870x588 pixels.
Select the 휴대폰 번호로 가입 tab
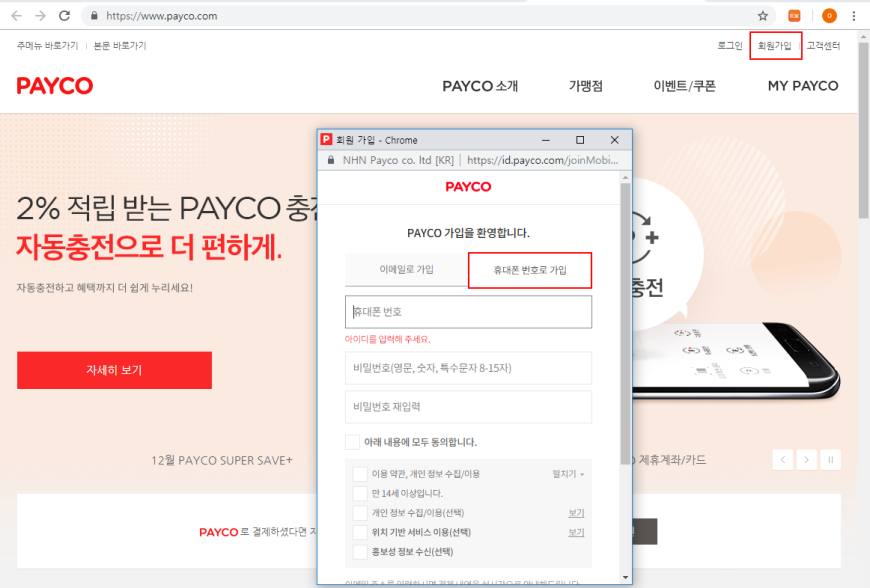pyautogui.click(x=530, y=270)
